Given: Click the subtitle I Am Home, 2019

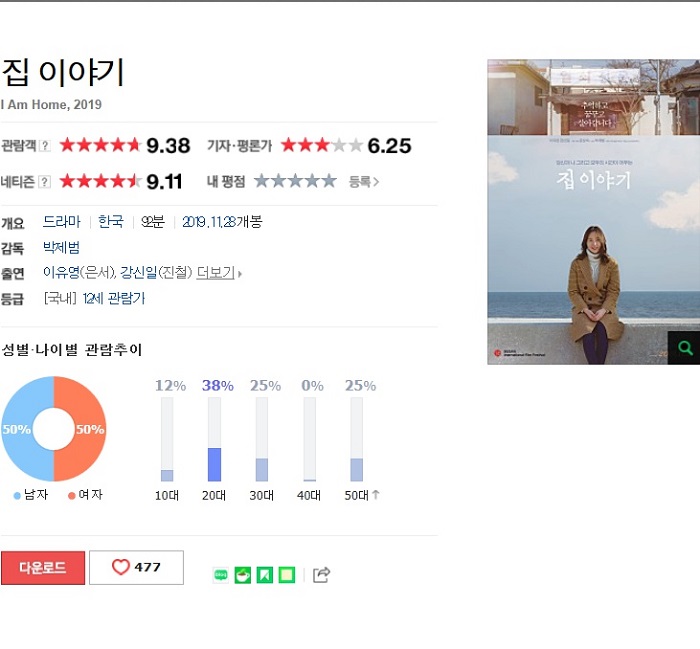Looking at the screenshot, I should (51, 104).
